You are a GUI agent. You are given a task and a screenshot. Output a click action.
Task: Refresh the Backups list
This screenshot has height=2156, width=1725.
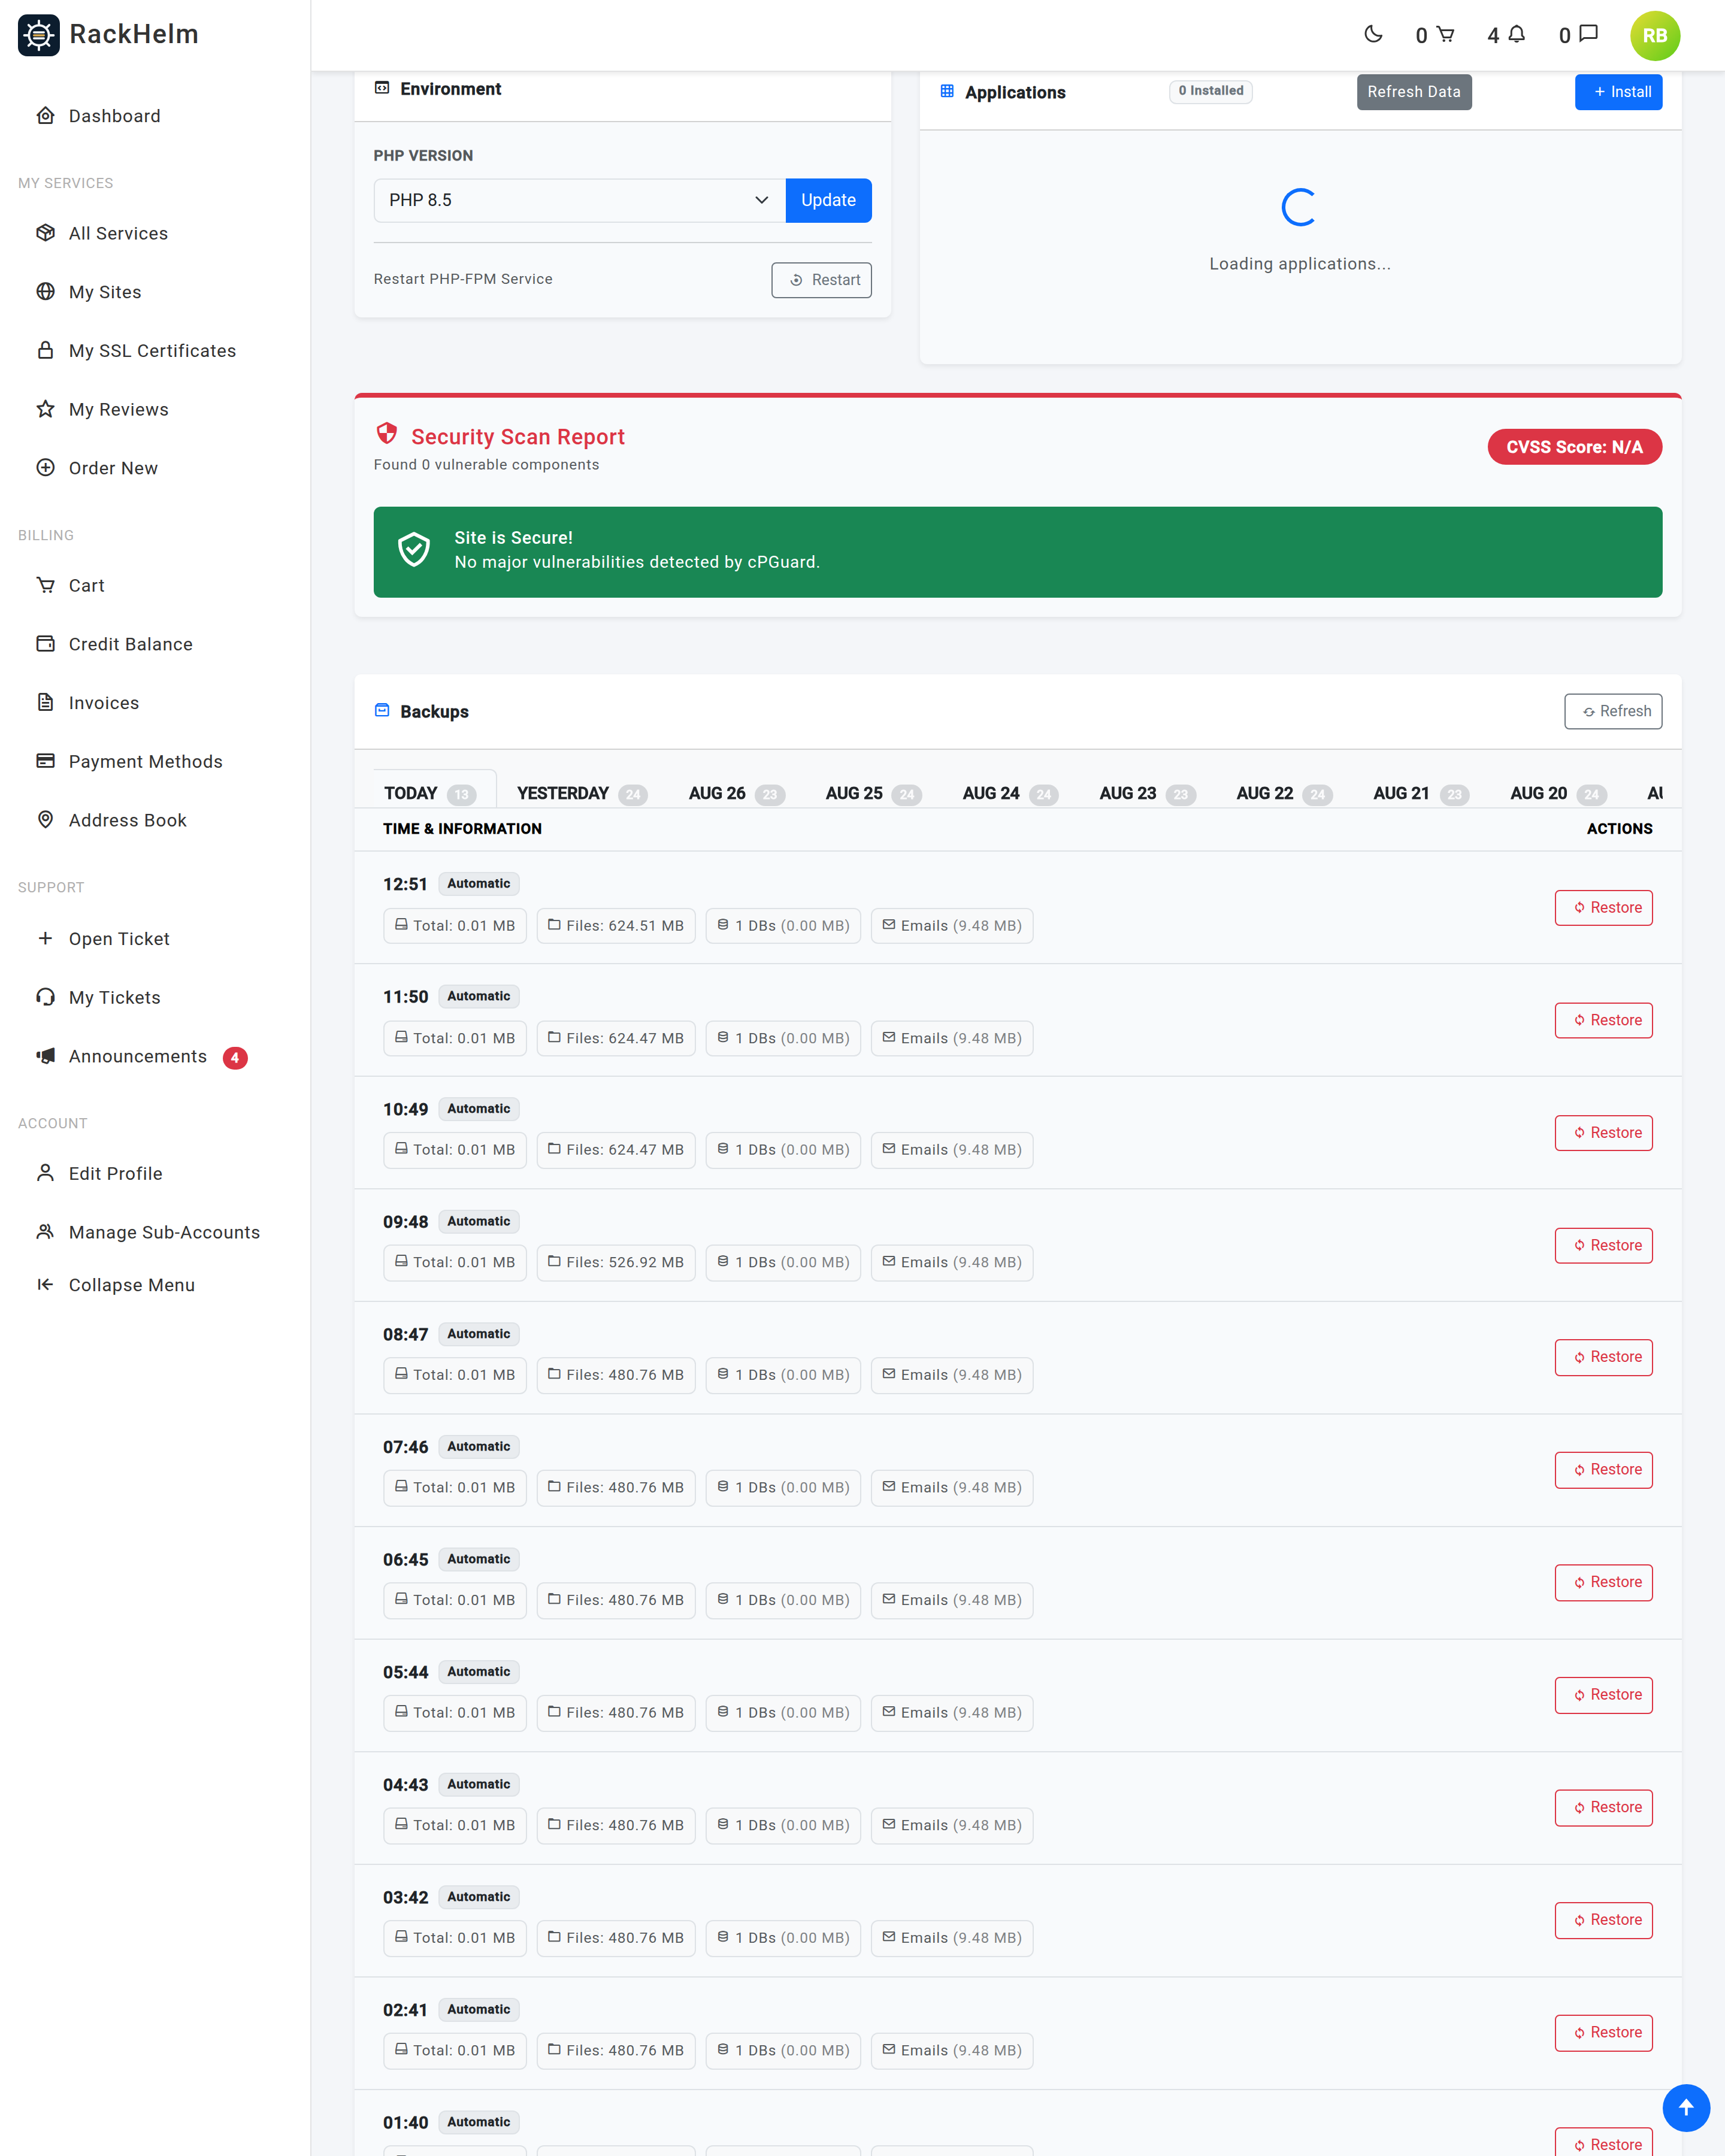pos(1613,711)
